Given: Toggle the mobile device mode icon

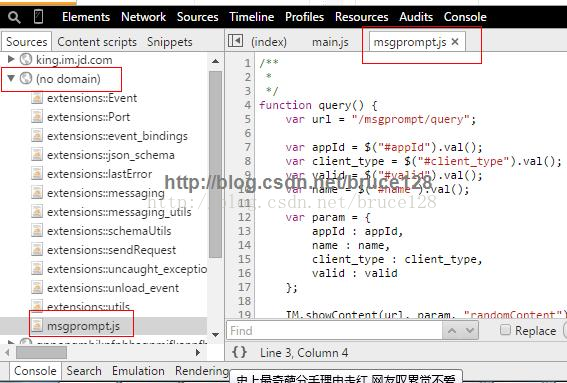Looking at the screenshot, I should [39, 17].
